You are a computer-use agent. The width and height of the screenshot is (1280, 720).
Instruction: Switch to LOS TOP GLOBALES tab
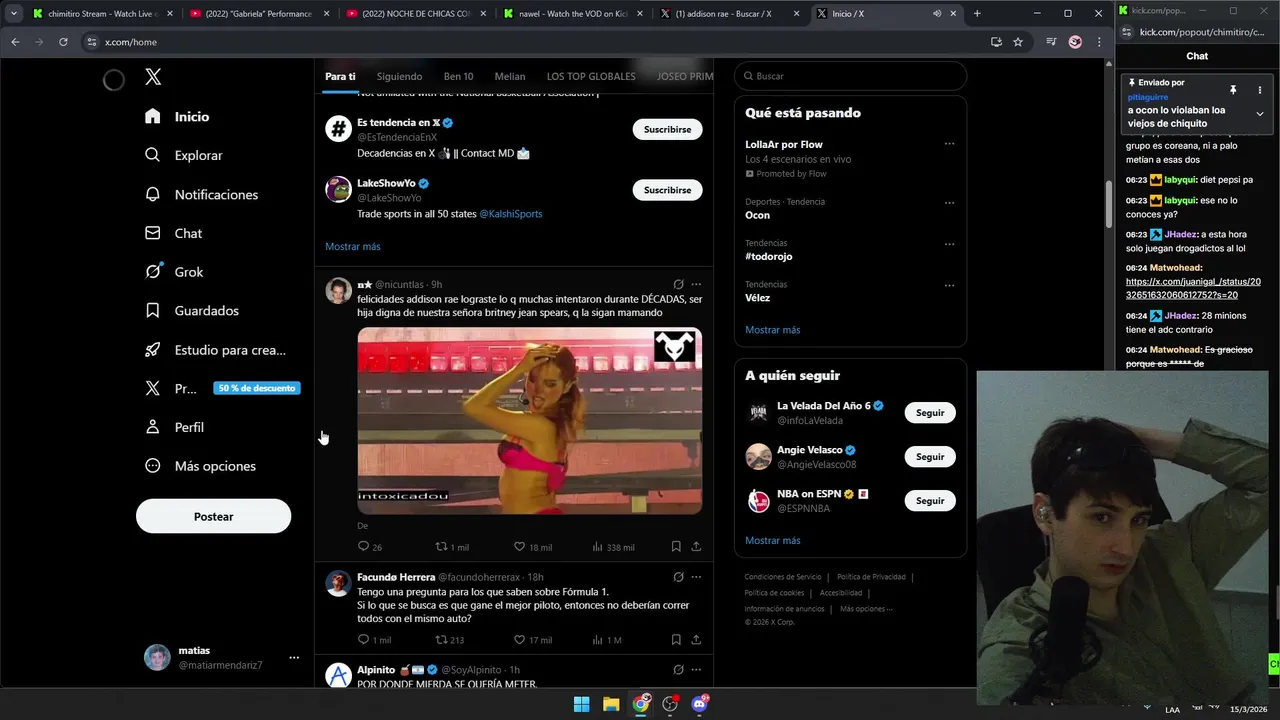(591, 76)
